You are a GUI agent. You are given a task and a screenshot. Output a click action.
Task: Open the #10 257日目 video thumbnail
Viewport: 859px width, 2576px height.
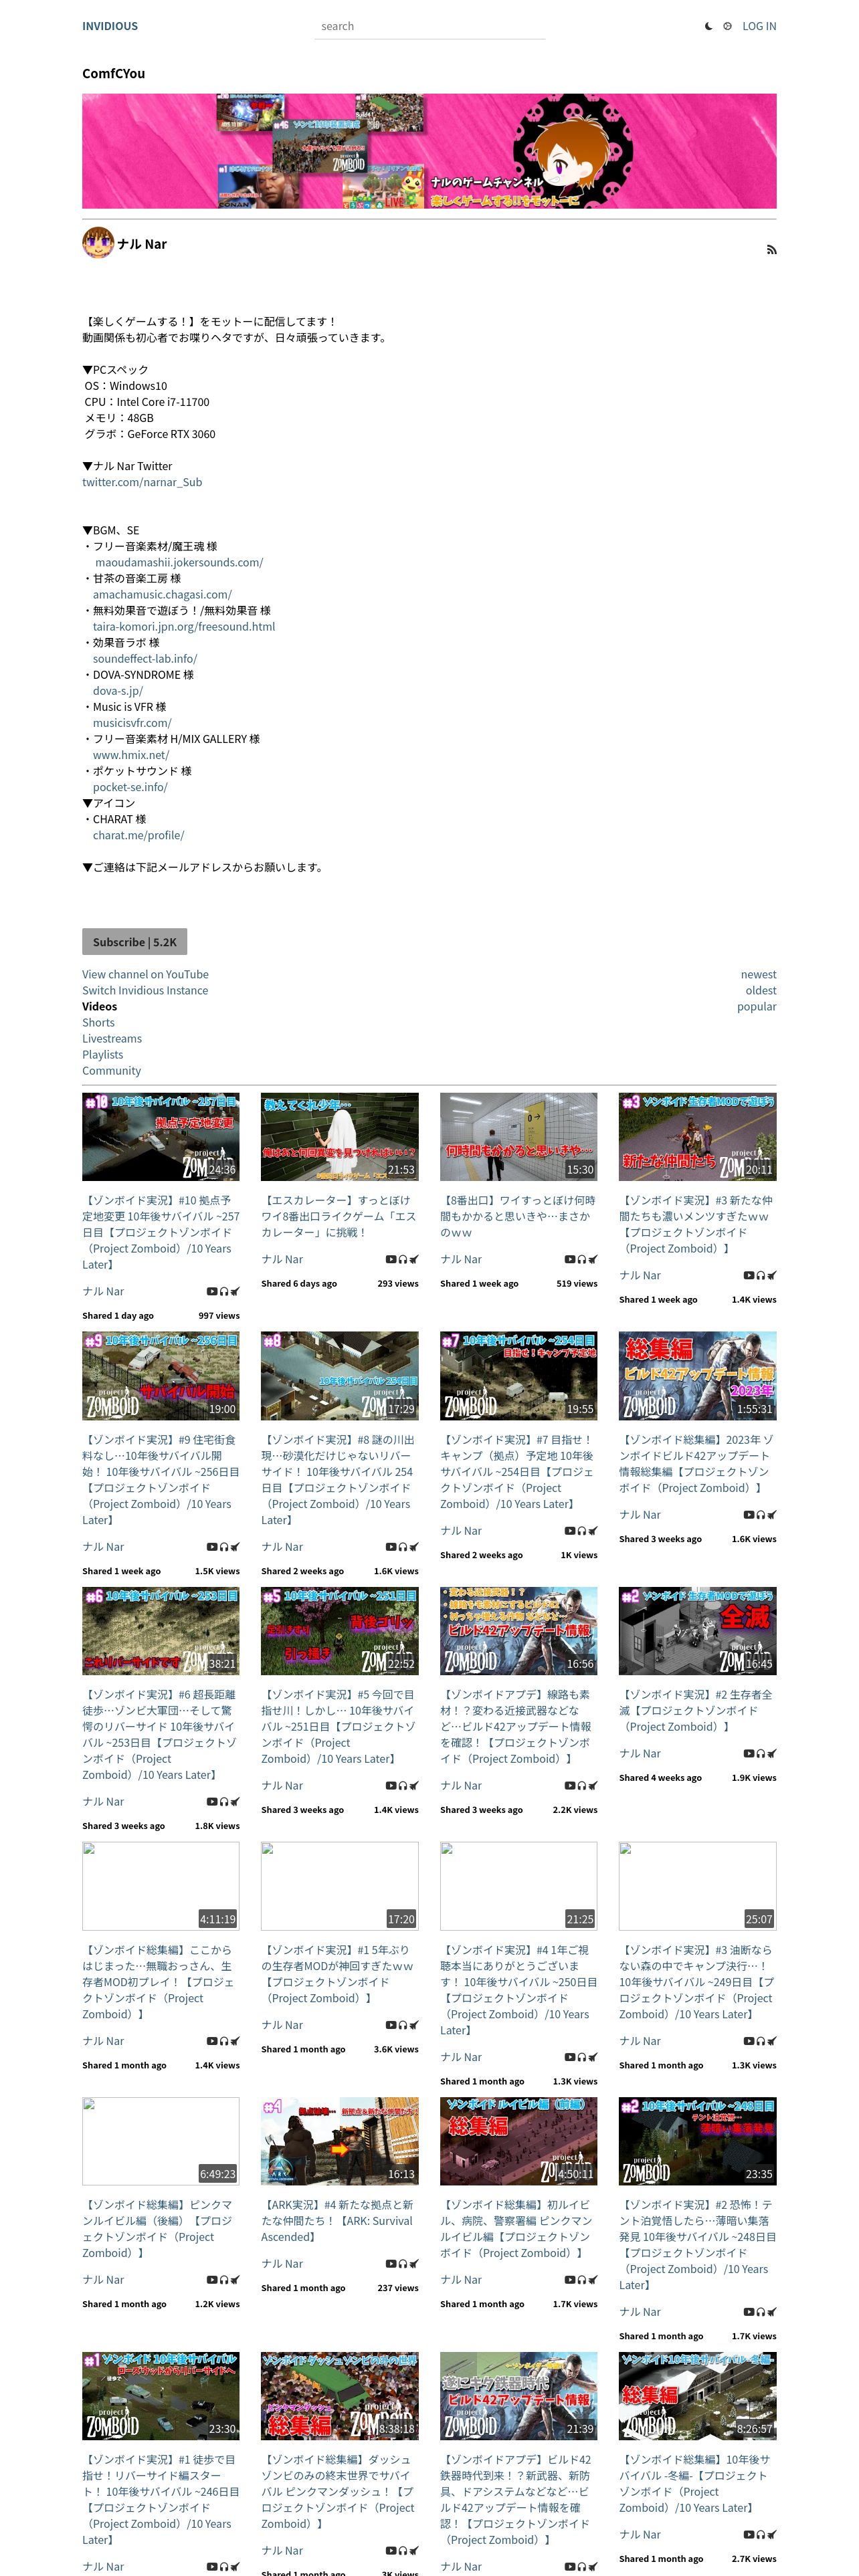[161, 1136]
